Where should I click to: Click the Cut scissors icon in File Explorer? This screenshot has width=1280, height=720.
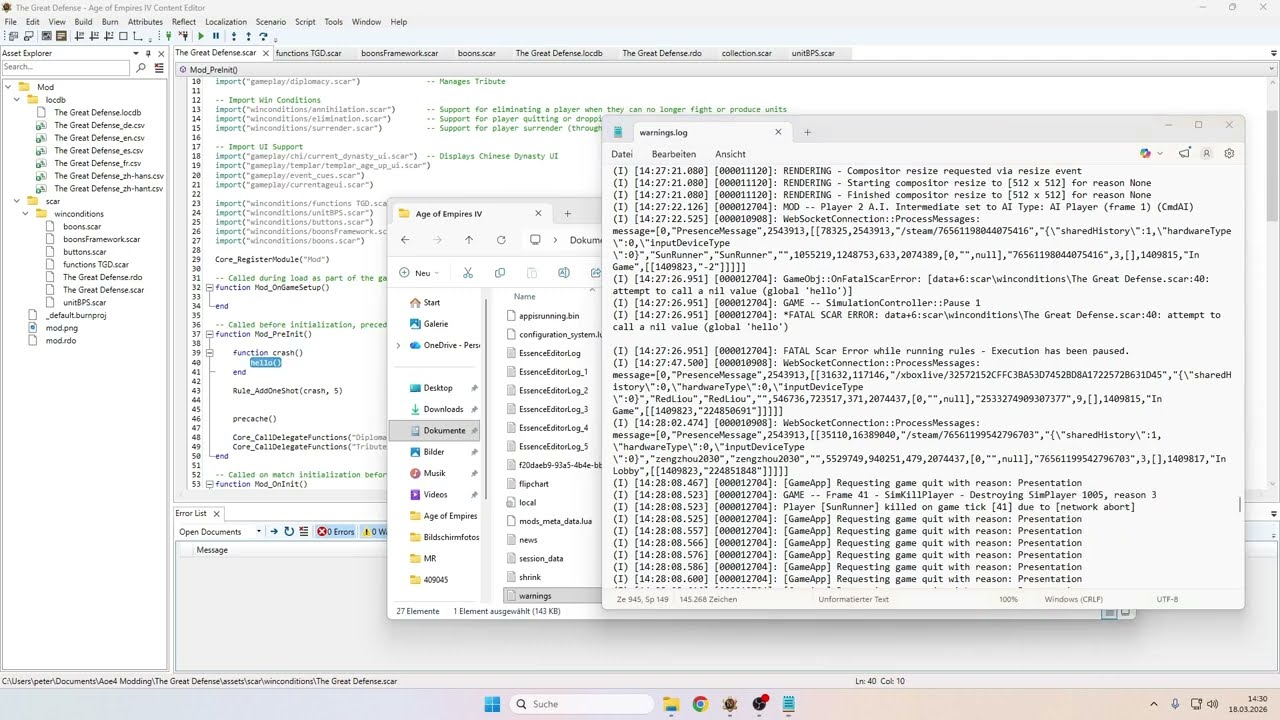467,273
